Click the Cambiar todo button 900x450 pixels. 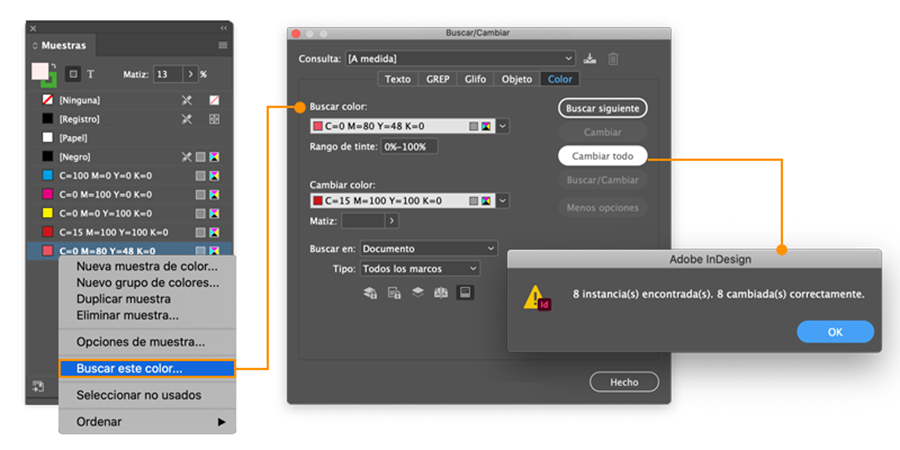[x=602, y=156]
